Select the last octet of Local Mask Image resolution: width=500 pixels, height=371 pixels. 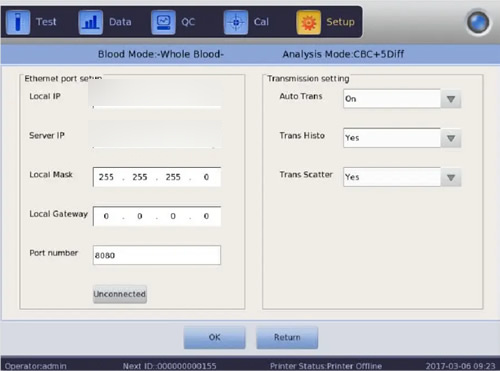pos(206,177)
